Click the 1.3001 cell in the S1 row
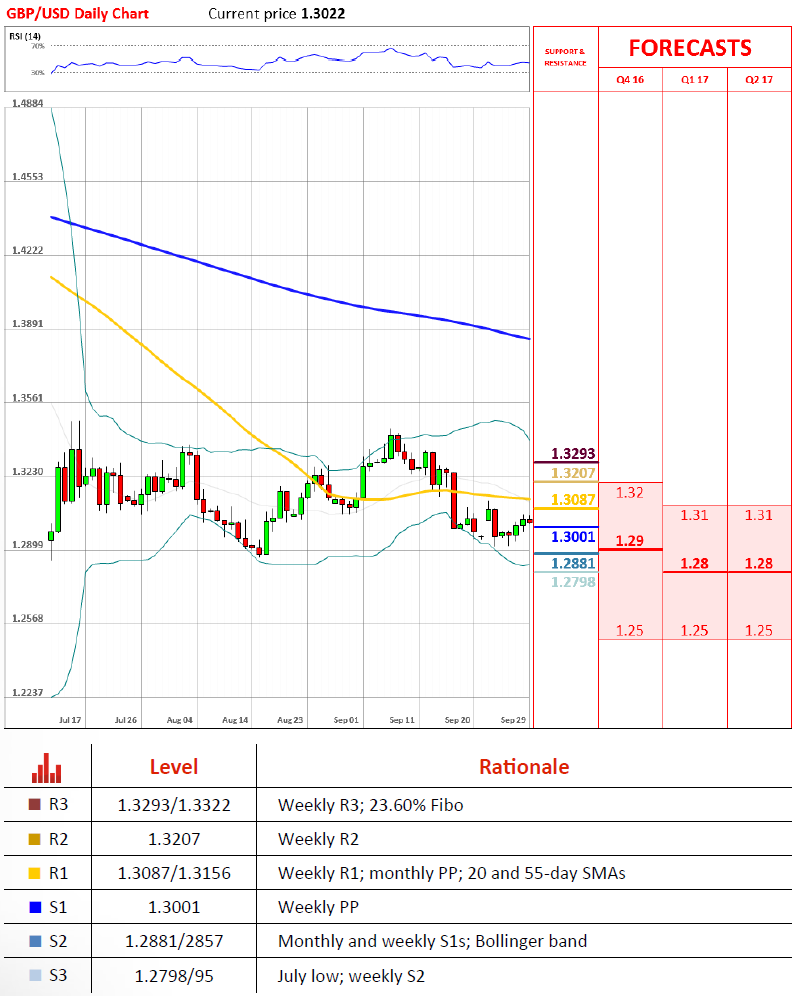 [x=174, y=907]
